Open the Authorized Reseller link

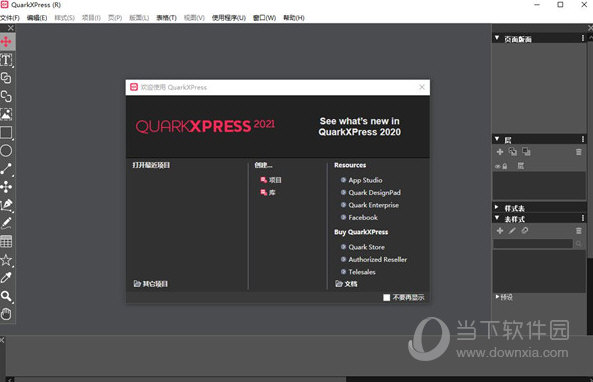pyautogui.click(x=374, y=259)
